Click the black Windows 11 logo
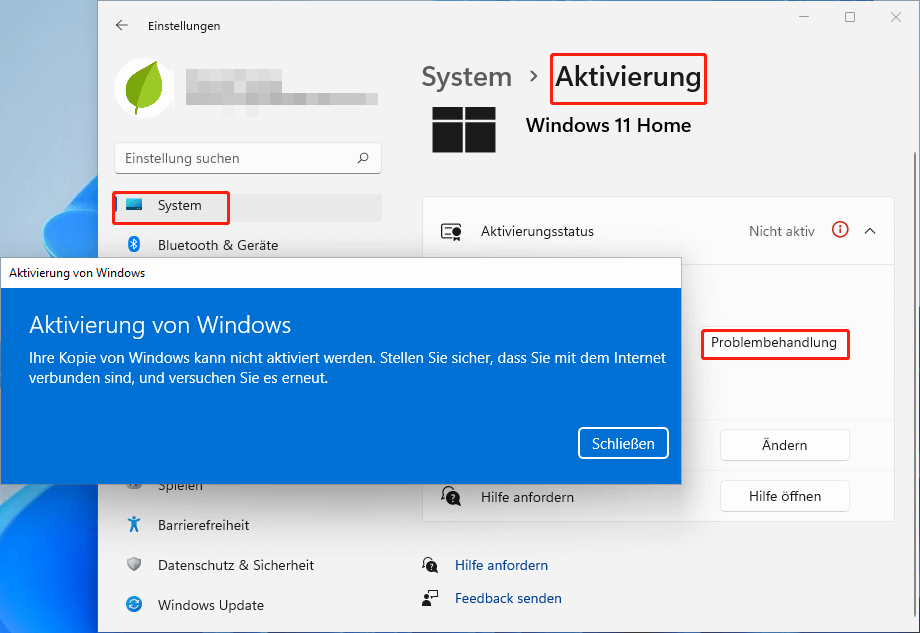This screenshot has height=633, width=920. tap(464, 130)
